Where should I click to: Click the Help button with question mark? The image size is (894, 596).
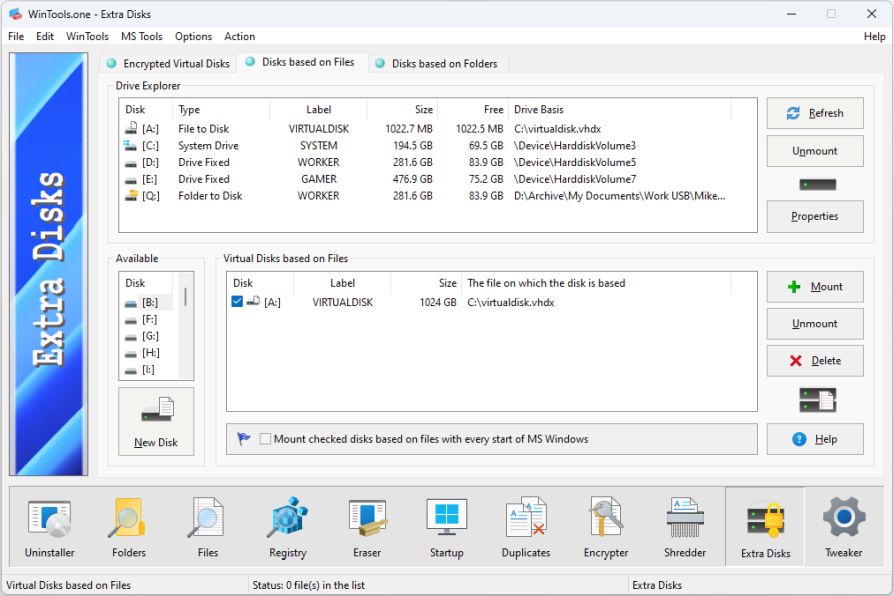(815, 439)
